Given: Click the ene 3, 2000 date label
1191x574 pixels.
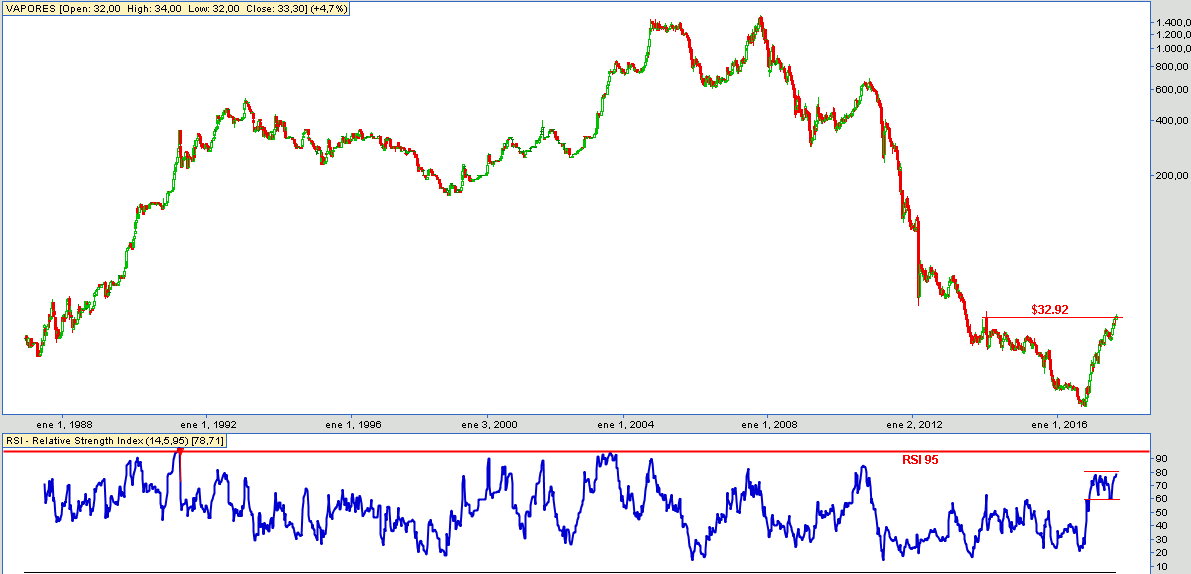Looking at the screenshot, I should (x=490, y=424).
